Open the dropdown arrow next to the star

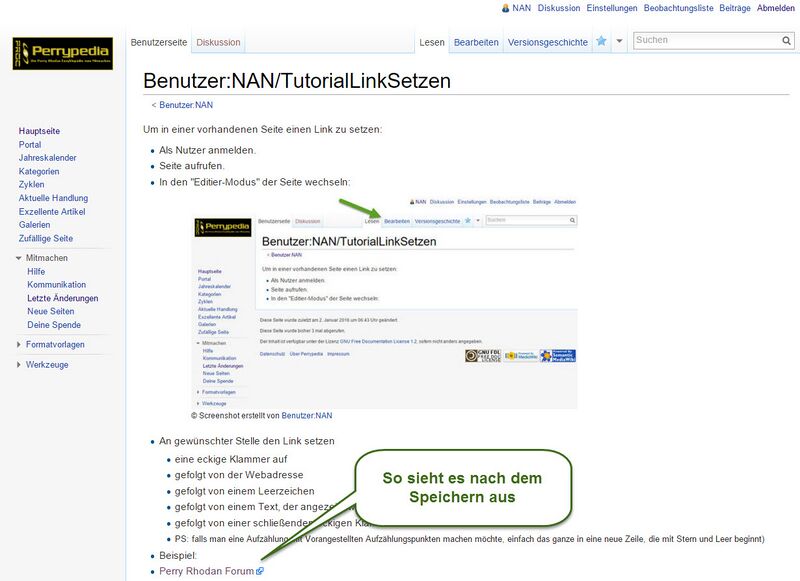coord(619,42)
